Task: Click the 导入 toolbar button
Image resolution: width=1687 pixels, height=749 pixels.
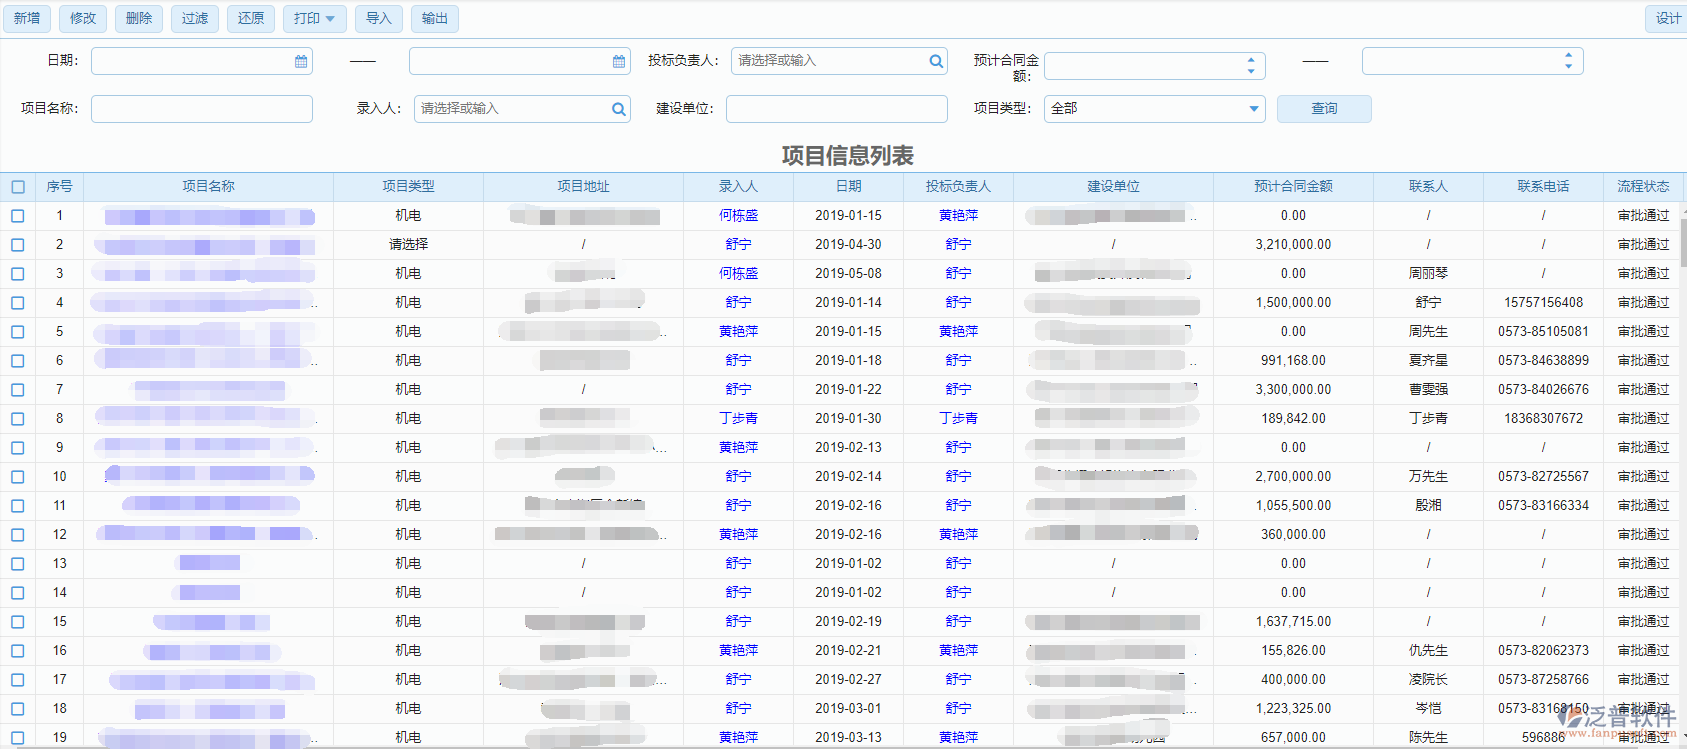Action: coord(378,19)
